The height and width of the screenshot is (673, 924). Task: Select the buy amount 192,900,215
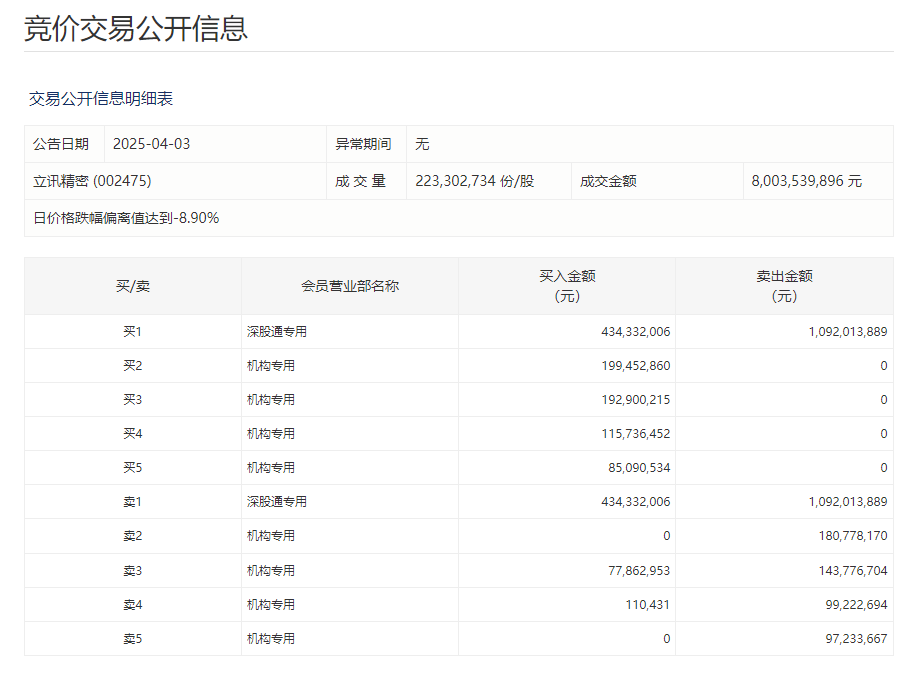coord(636,400)
